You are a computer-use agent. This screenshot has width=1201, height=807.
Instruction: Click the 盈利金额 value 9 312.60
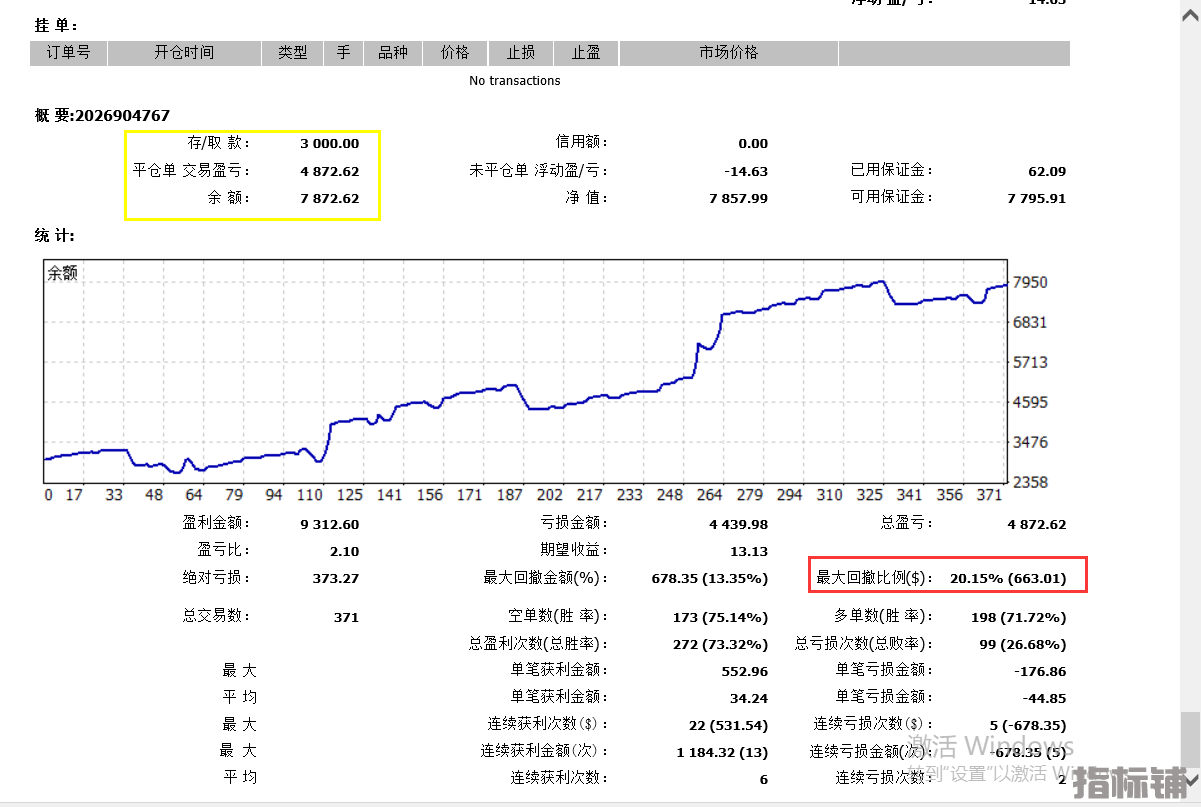[x=329, y=524]
